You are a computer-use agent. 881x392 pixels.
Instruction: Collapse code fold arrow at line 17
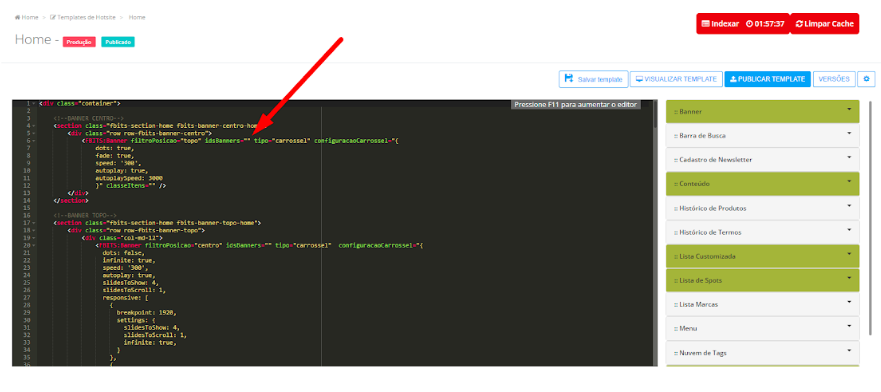(35, 223)
